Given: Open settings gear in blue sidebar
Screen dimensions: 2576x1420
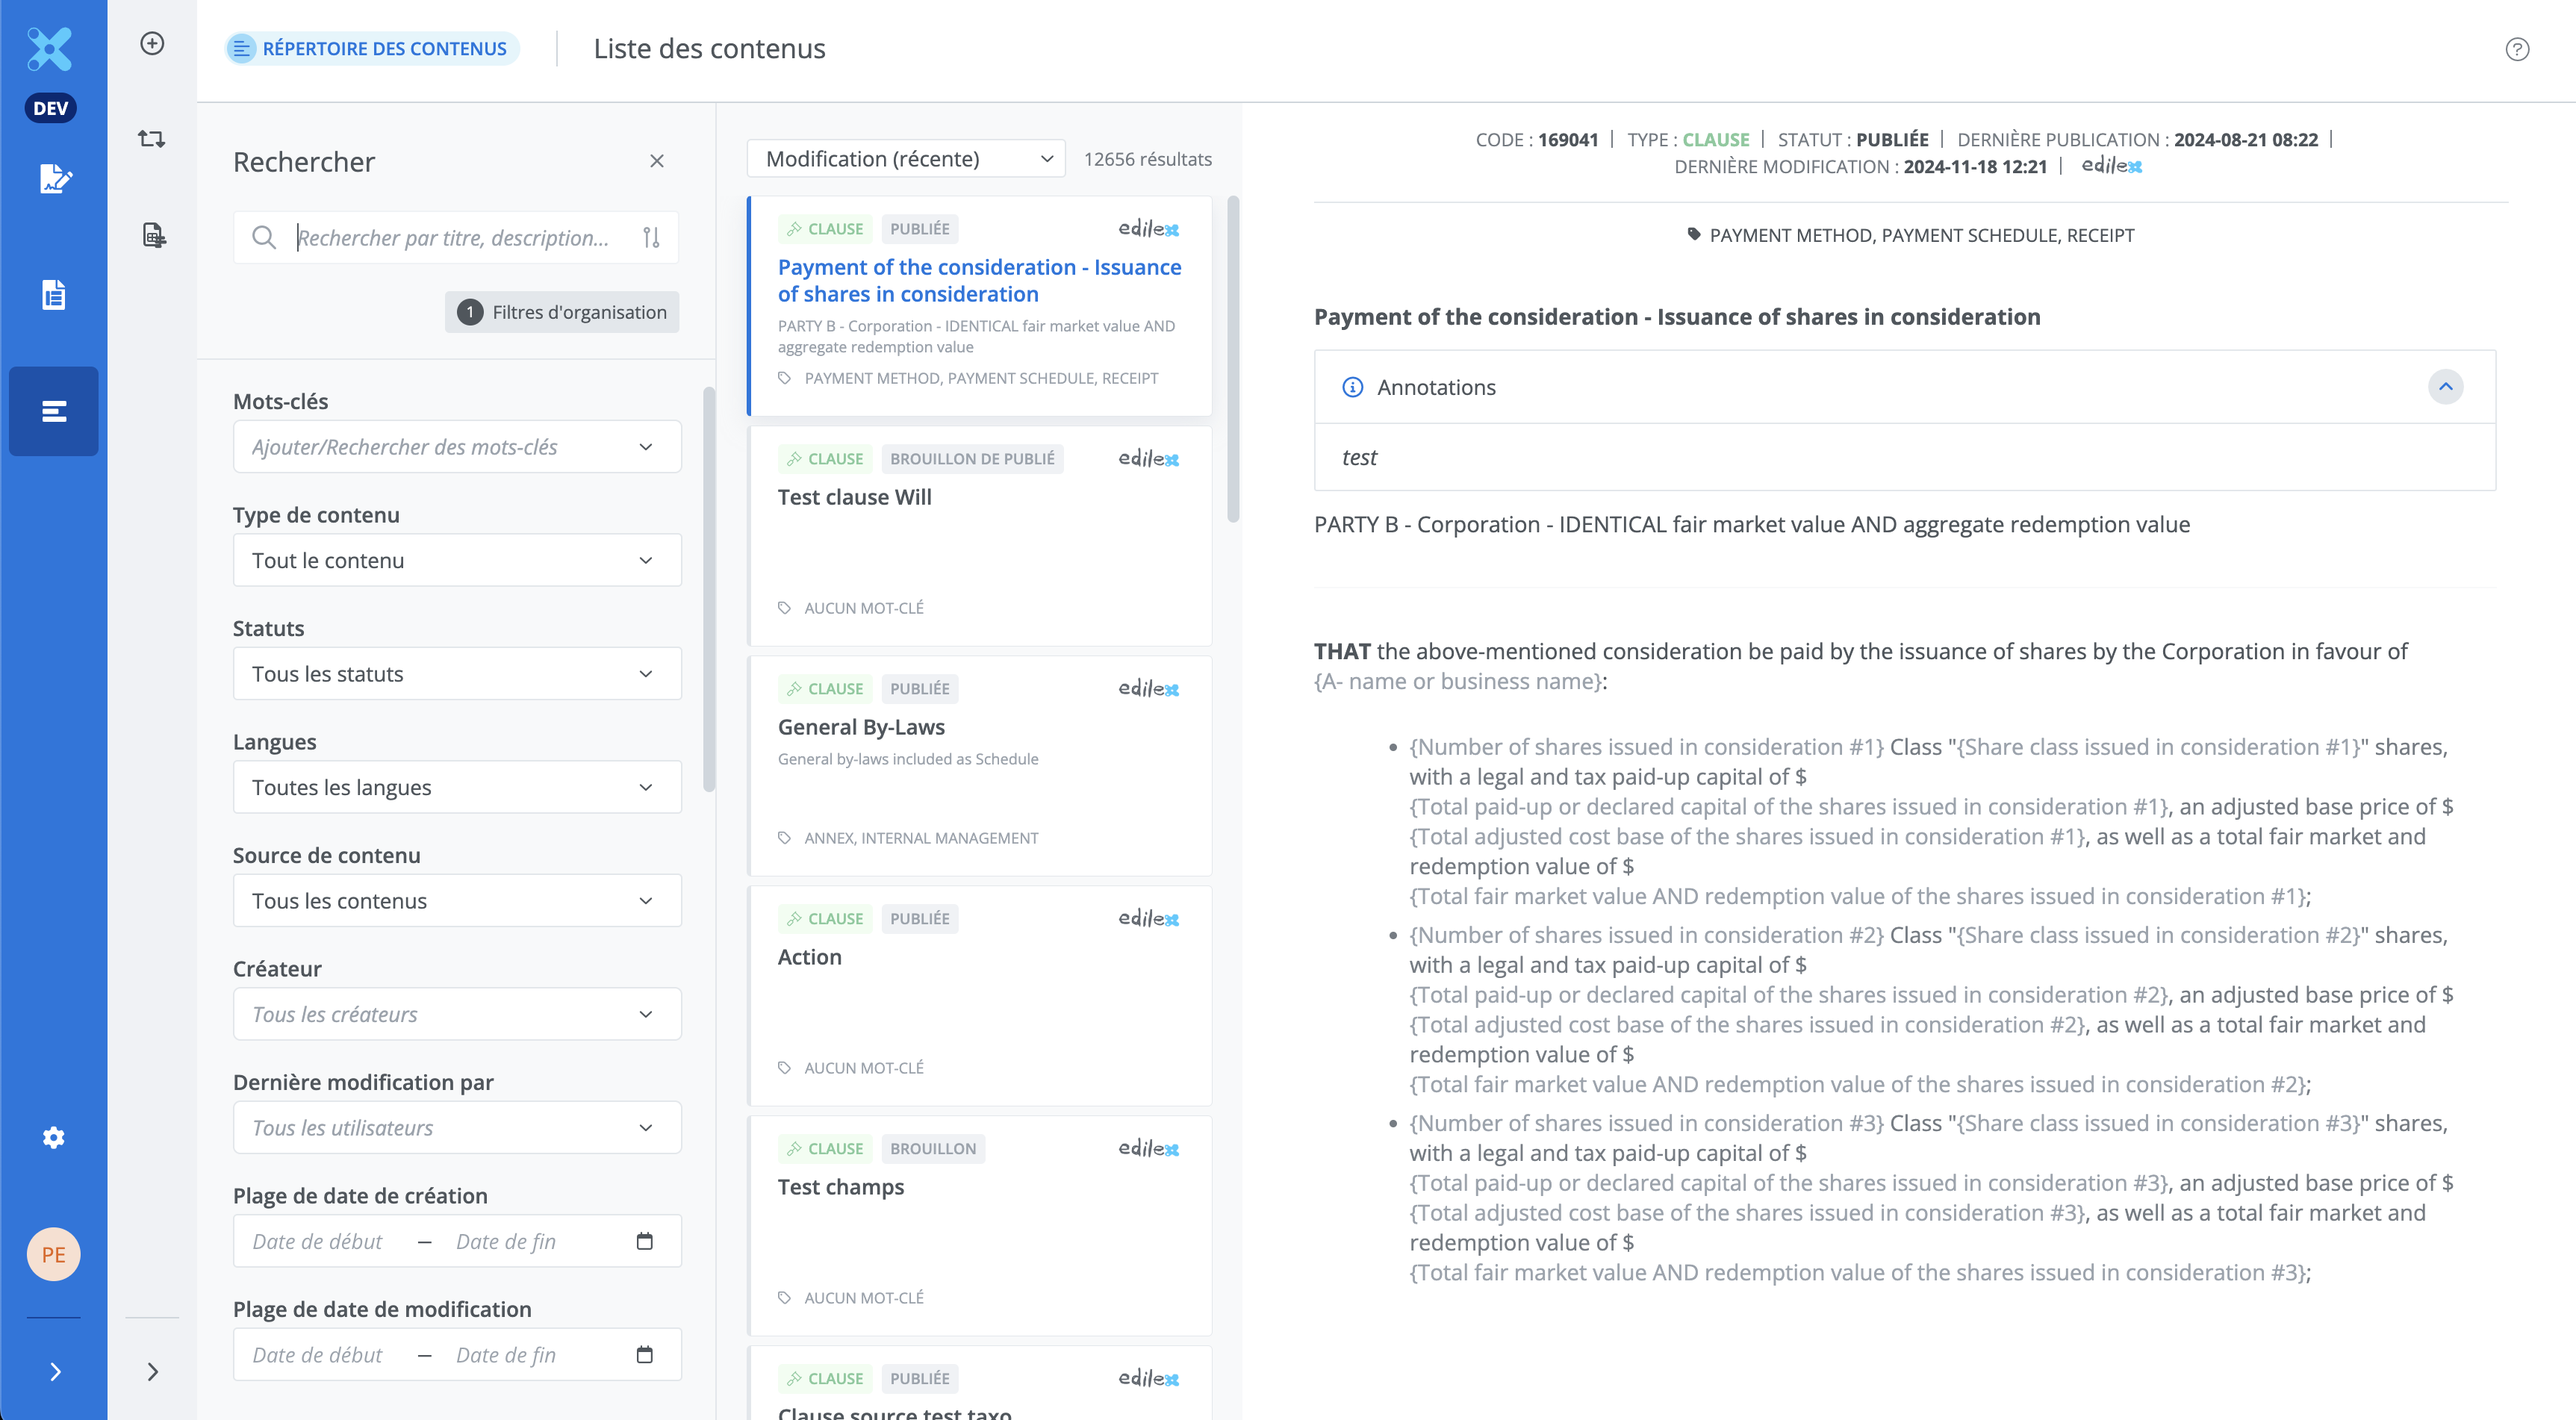Looking at the screenshot, I should pos(54,1137).
